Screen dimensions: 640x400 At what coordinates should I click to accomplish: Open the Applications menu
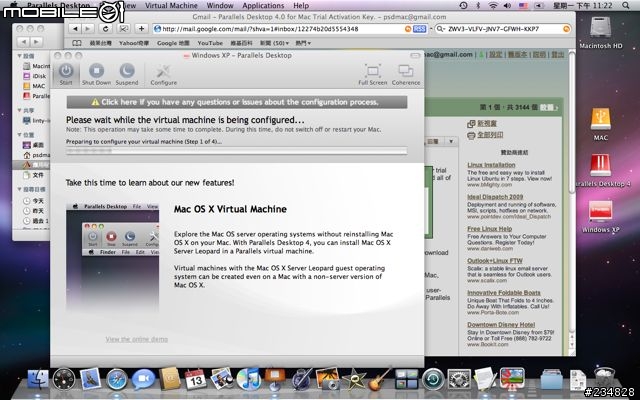tap(263, 6)
